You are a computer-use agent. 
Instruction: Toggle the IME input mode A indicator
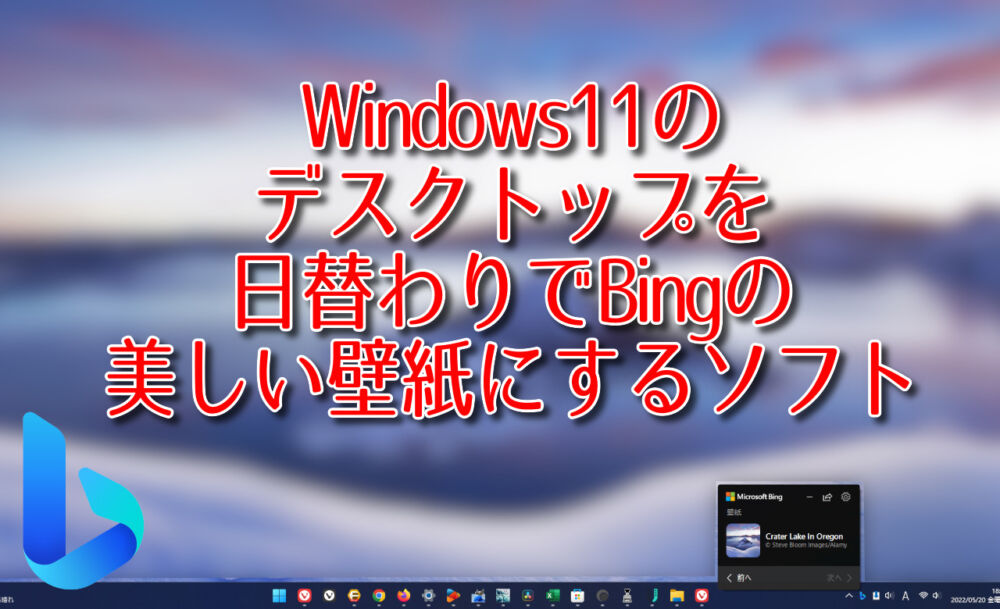906,596
